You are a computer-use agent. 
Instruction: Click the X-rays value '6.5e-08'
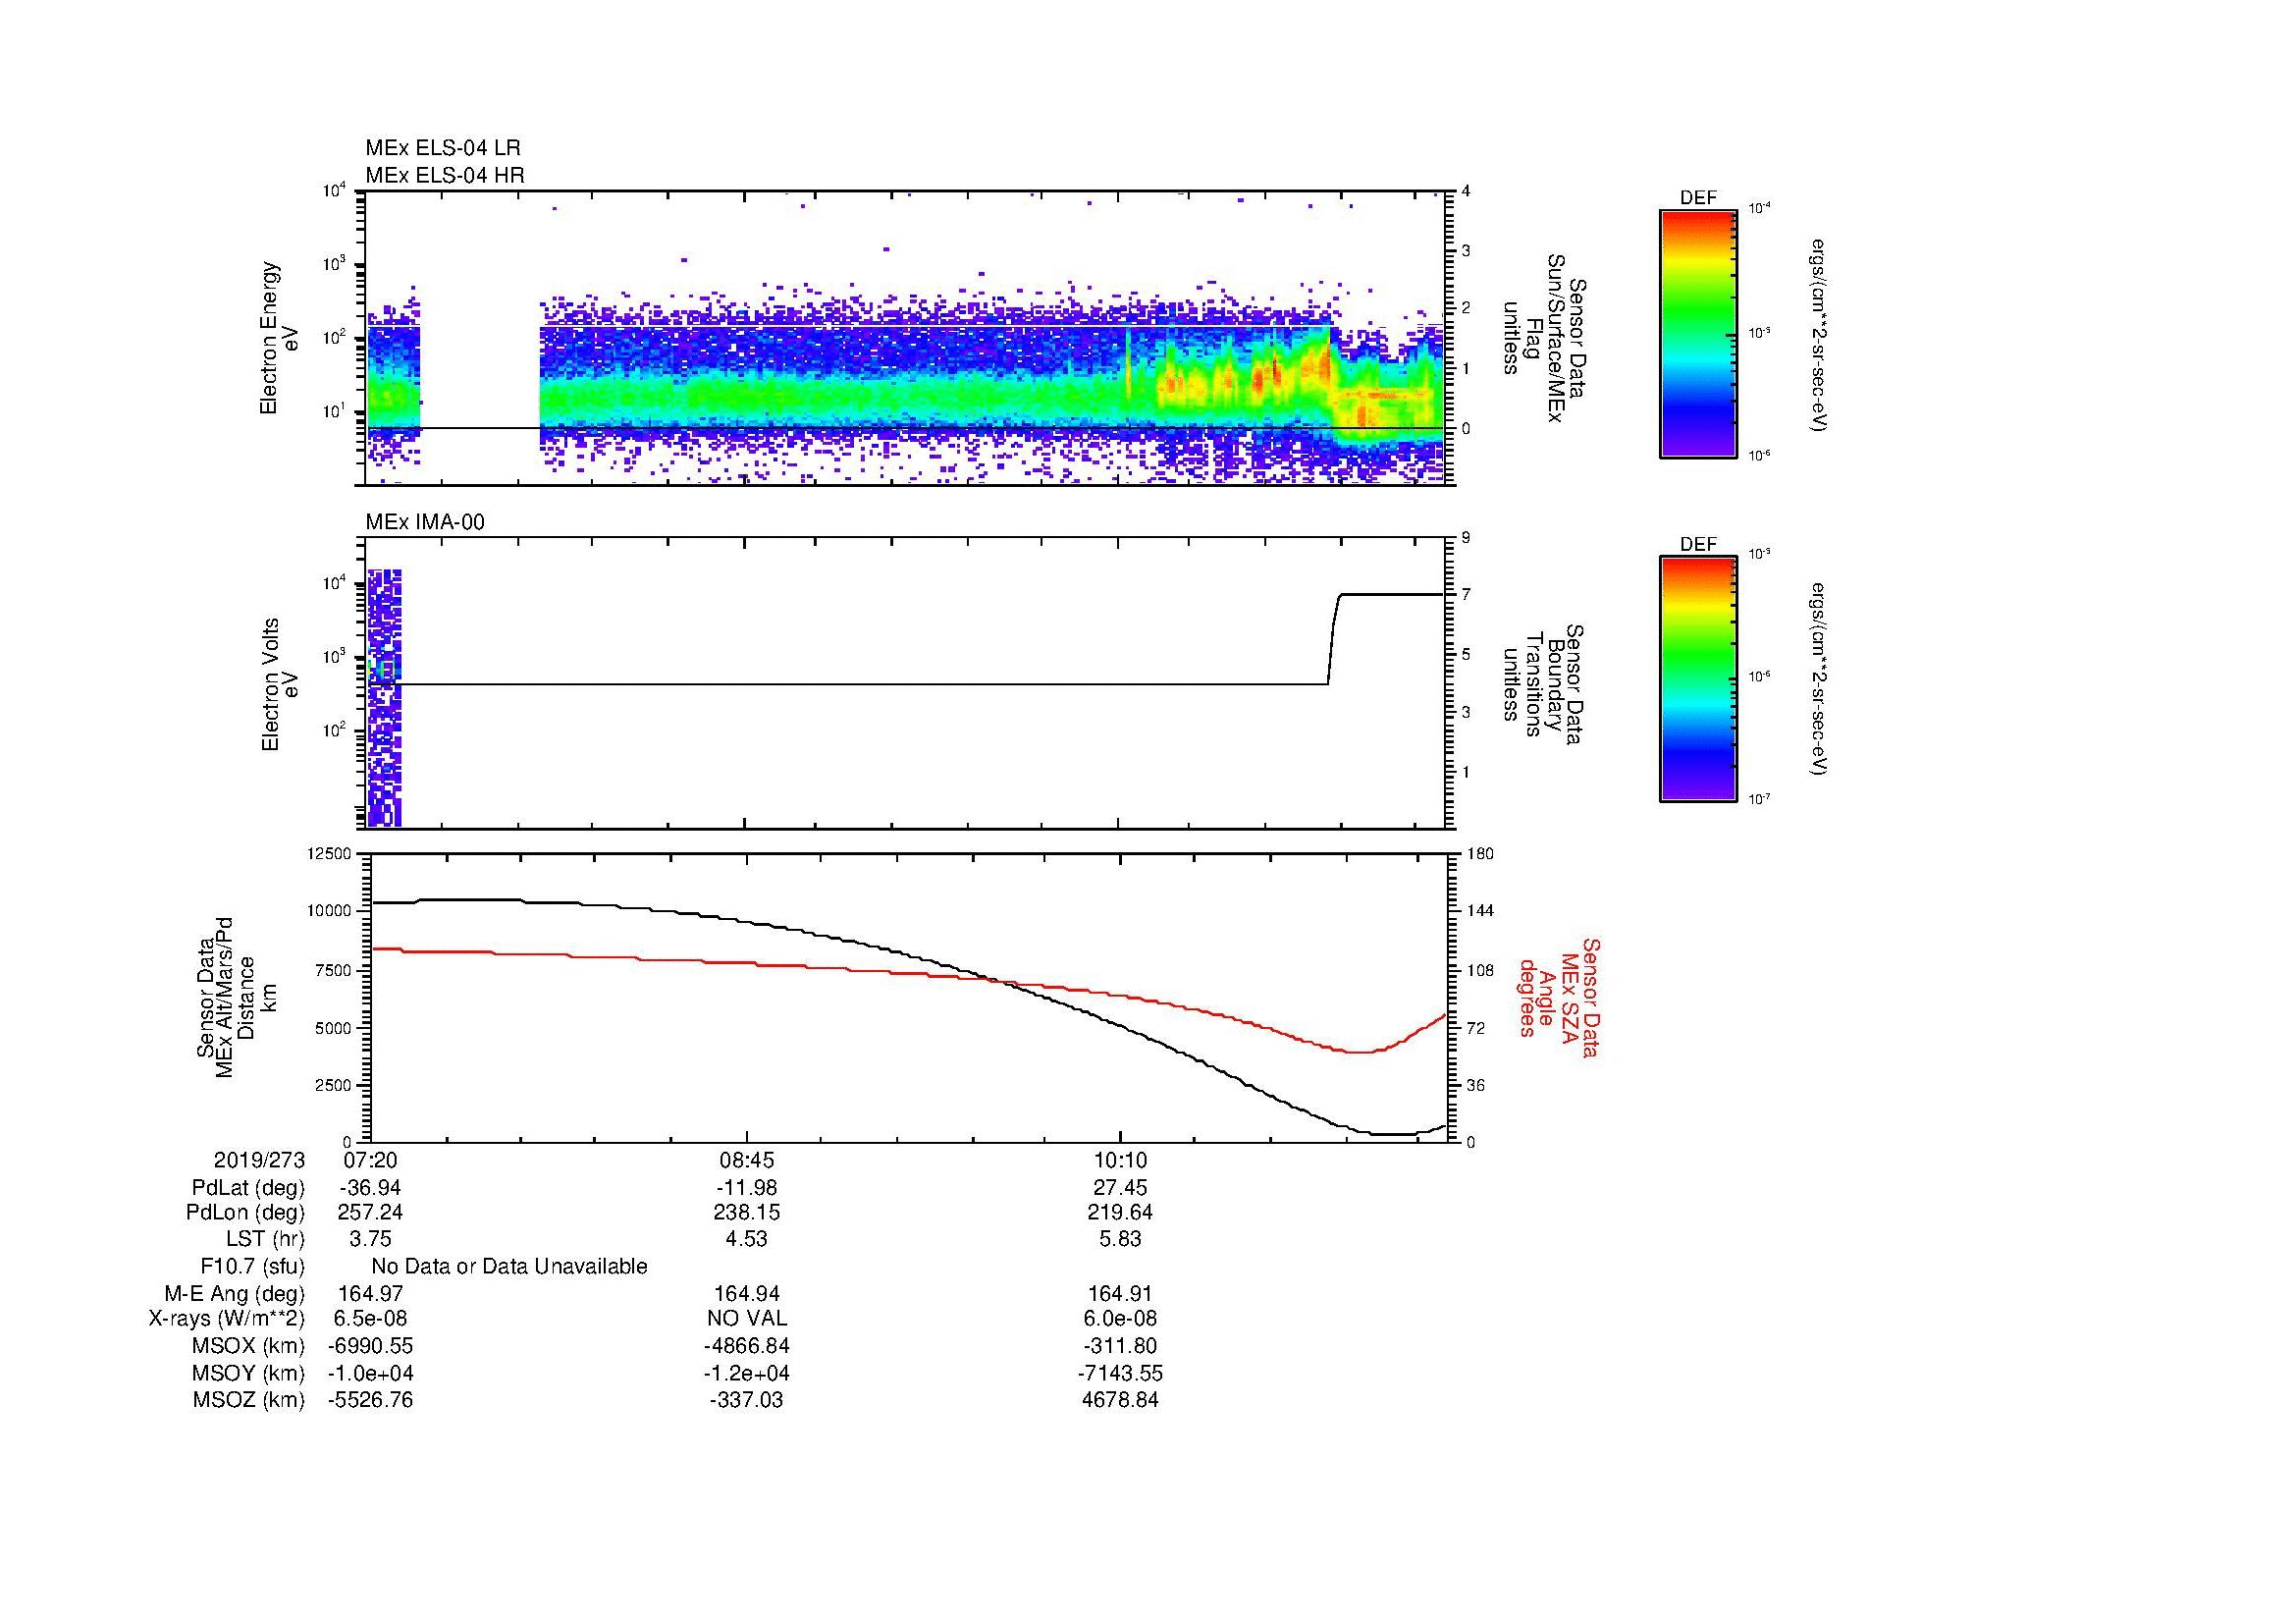click(370, 1320)
